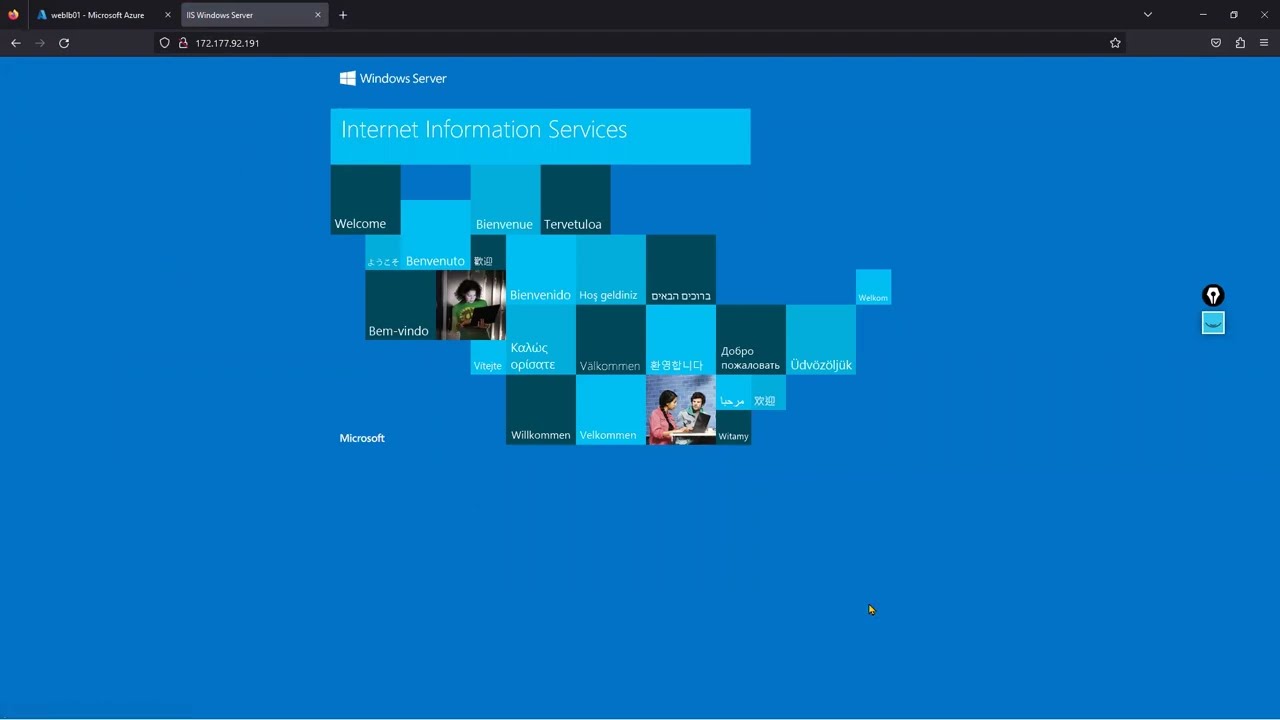The image size is (1280, 720).
Task: Click the Tervetuloa tile
Action: [575, 200]
